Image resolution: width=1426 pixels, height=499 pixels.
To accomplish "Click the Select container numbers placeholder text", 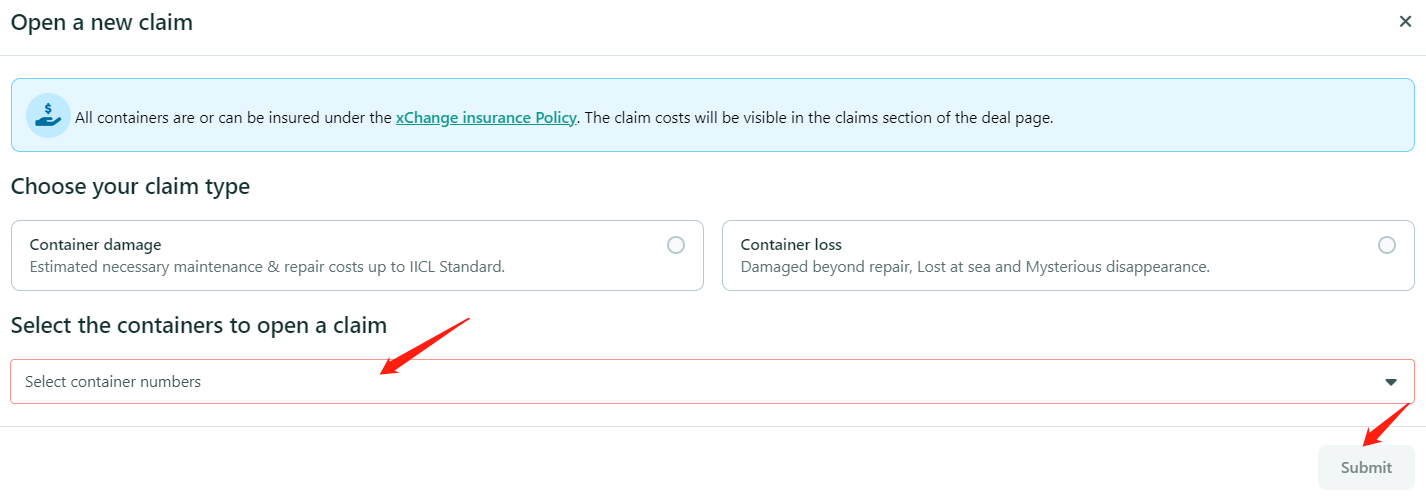I will click(113, 382).
